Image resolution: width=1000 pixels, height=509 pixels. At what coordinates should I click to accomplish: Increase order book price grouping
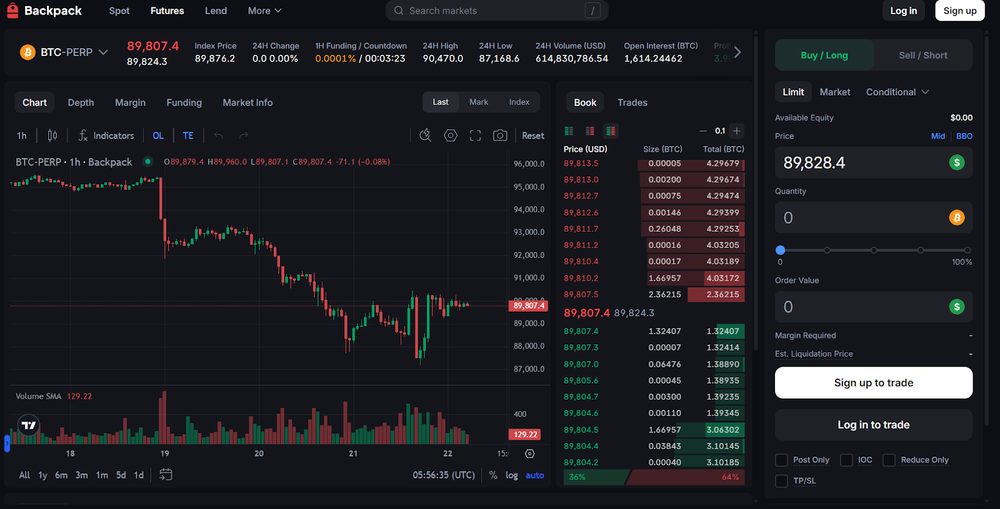click(737, 131)
